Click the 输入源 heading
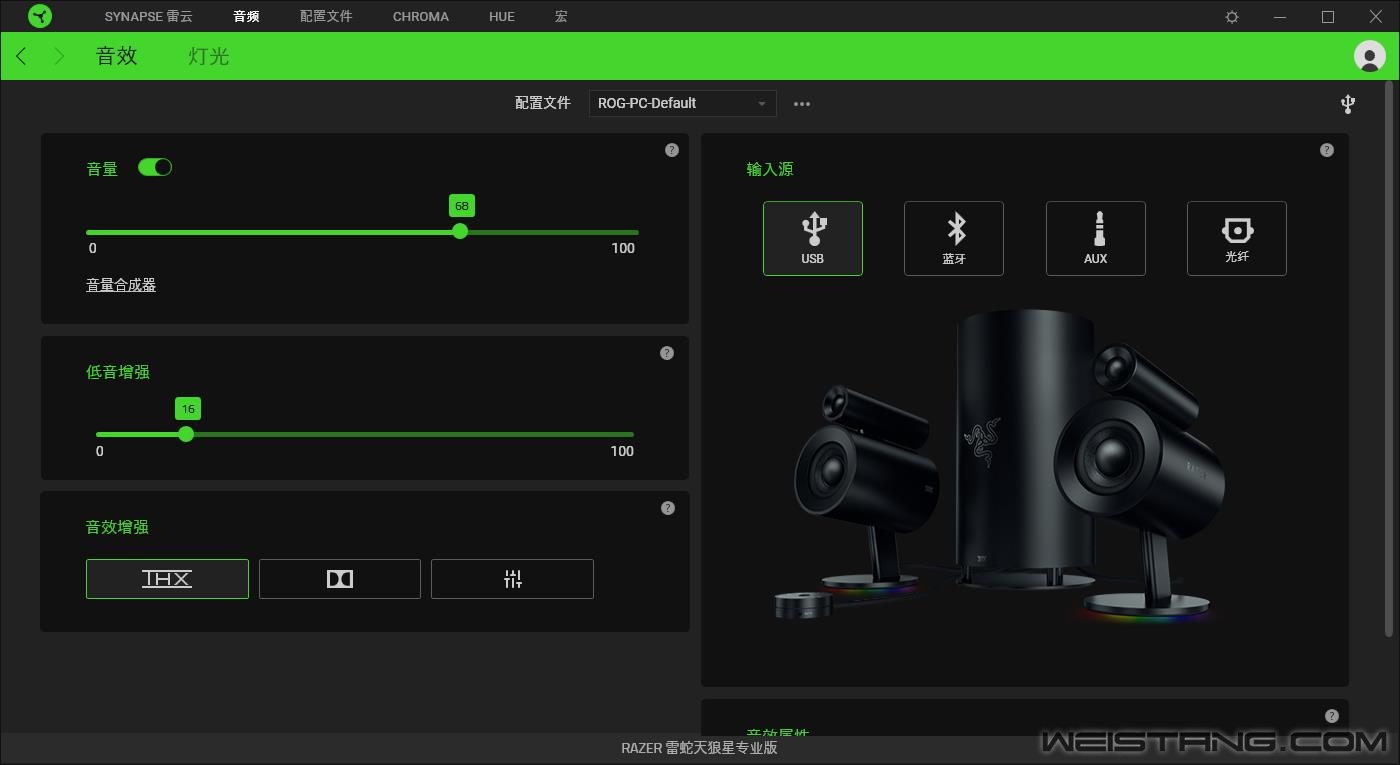The height and width of the screenshot is (765, 1400). 770,169
